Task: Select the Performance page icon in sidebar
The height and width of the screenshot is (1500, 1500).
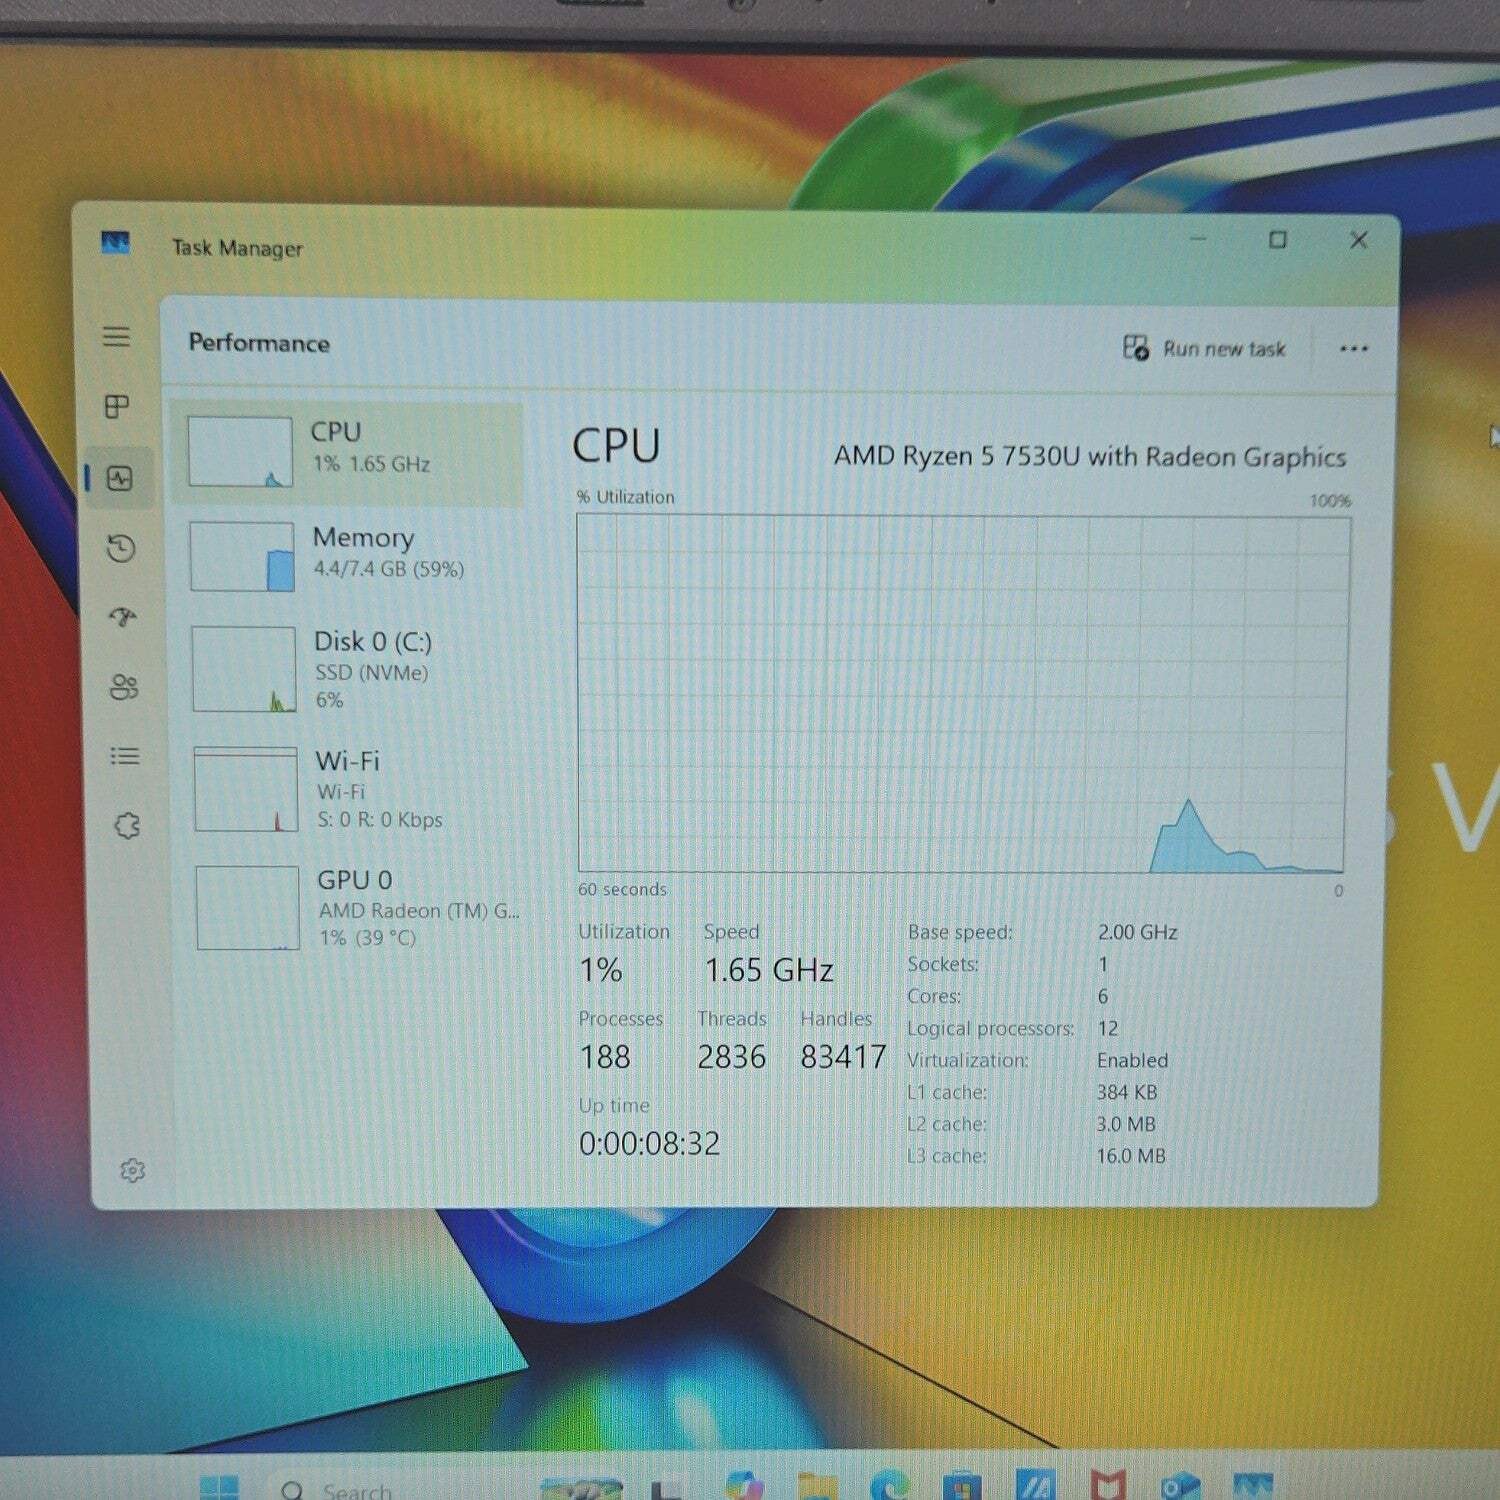Action: click(x=120, y=478)
